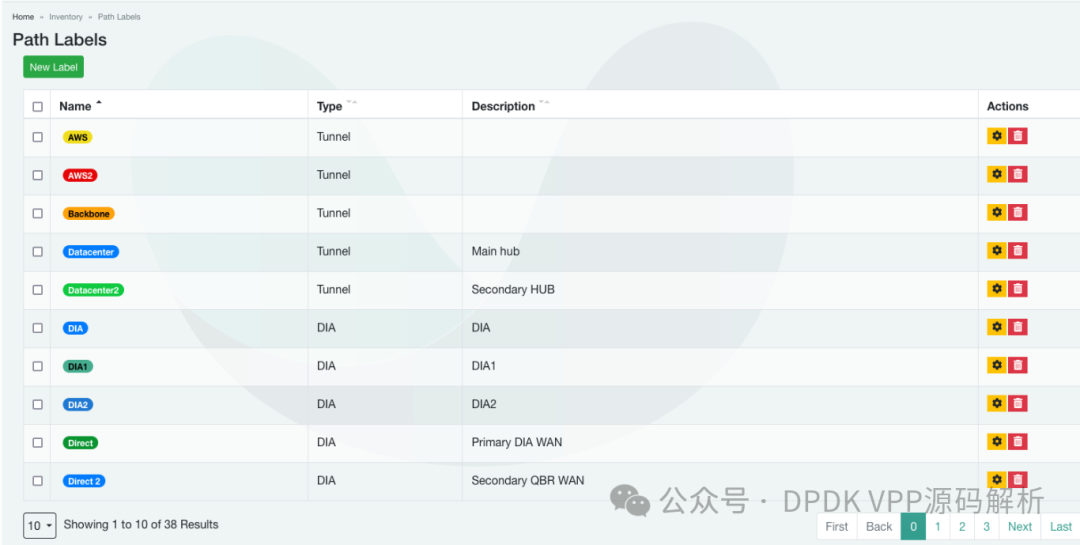The width and height of the screenshot is (1080, 545).
Task: Click the green Direct label badge
Action: point(81,443)
